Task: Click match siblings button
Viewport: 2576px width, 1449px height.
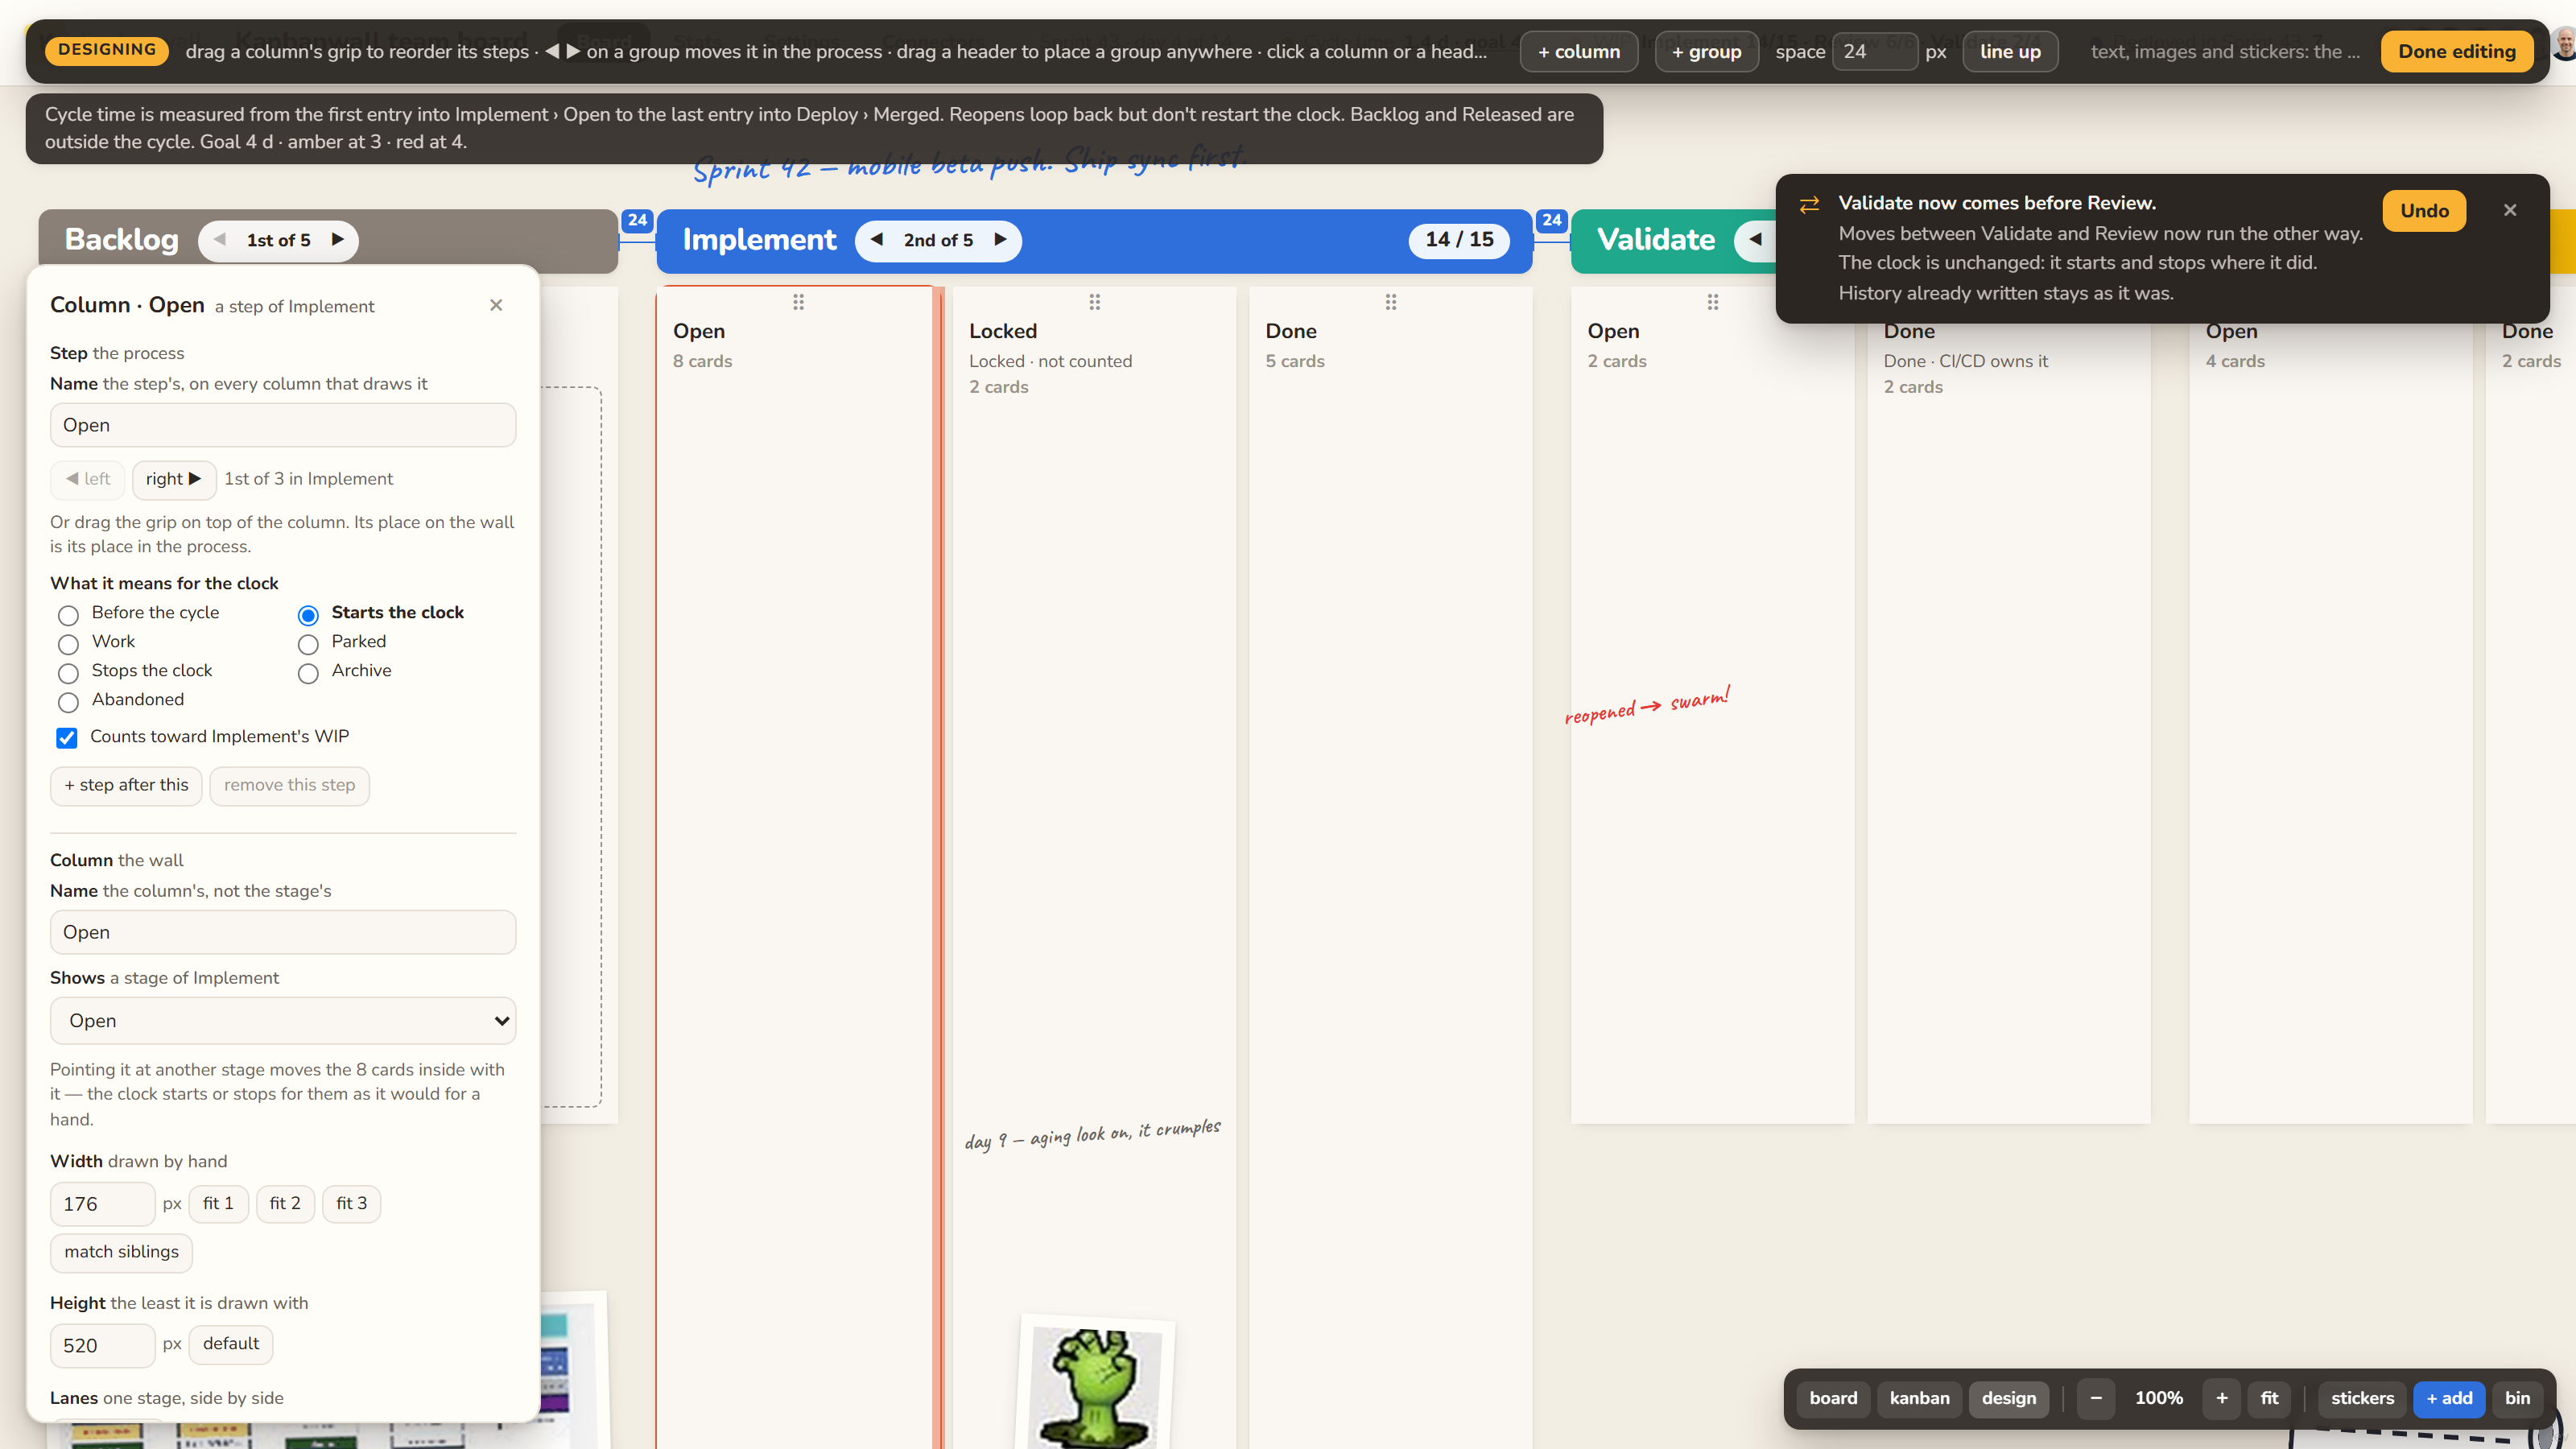Action: click(x=121, y=1253)
